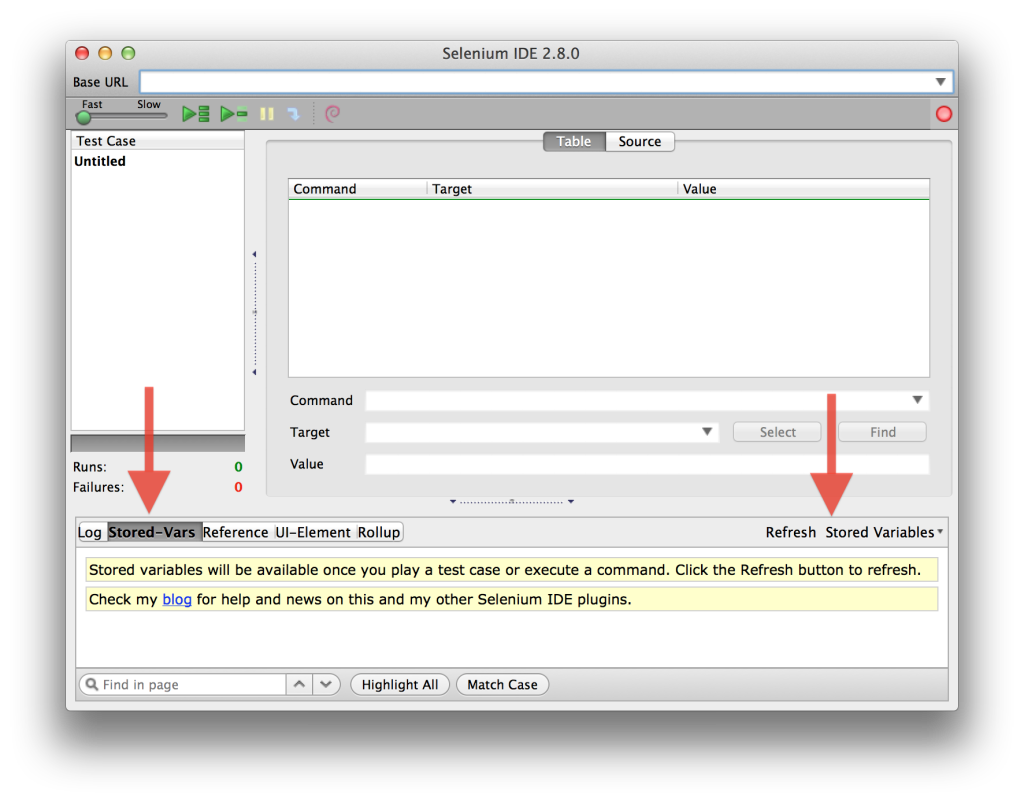1024x802 pixels.
Task: Click the test run progress bar
Action: pos(157,443)
